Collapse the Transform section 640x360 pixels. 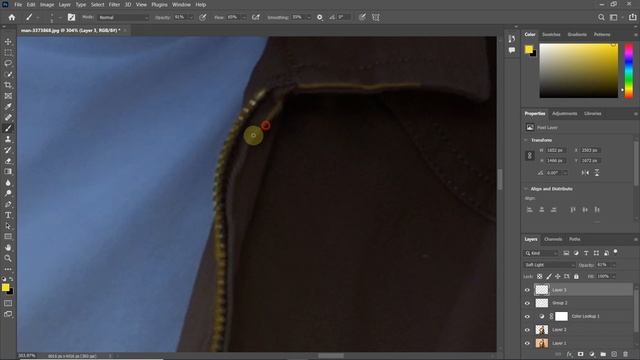point(526,140)
